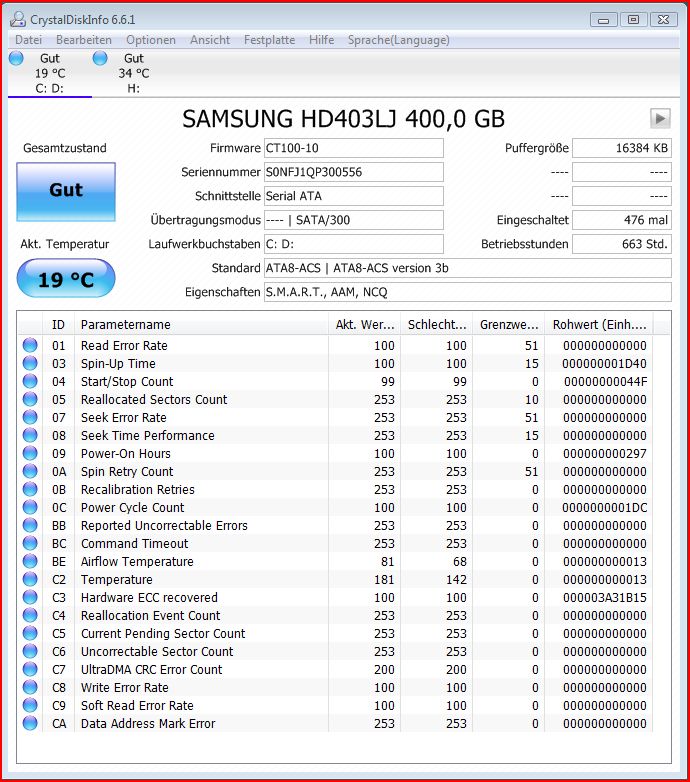Click the health orb beside 34 °C
The width and height of the screenshot is (690, 782).
click(x=100, y=58)
